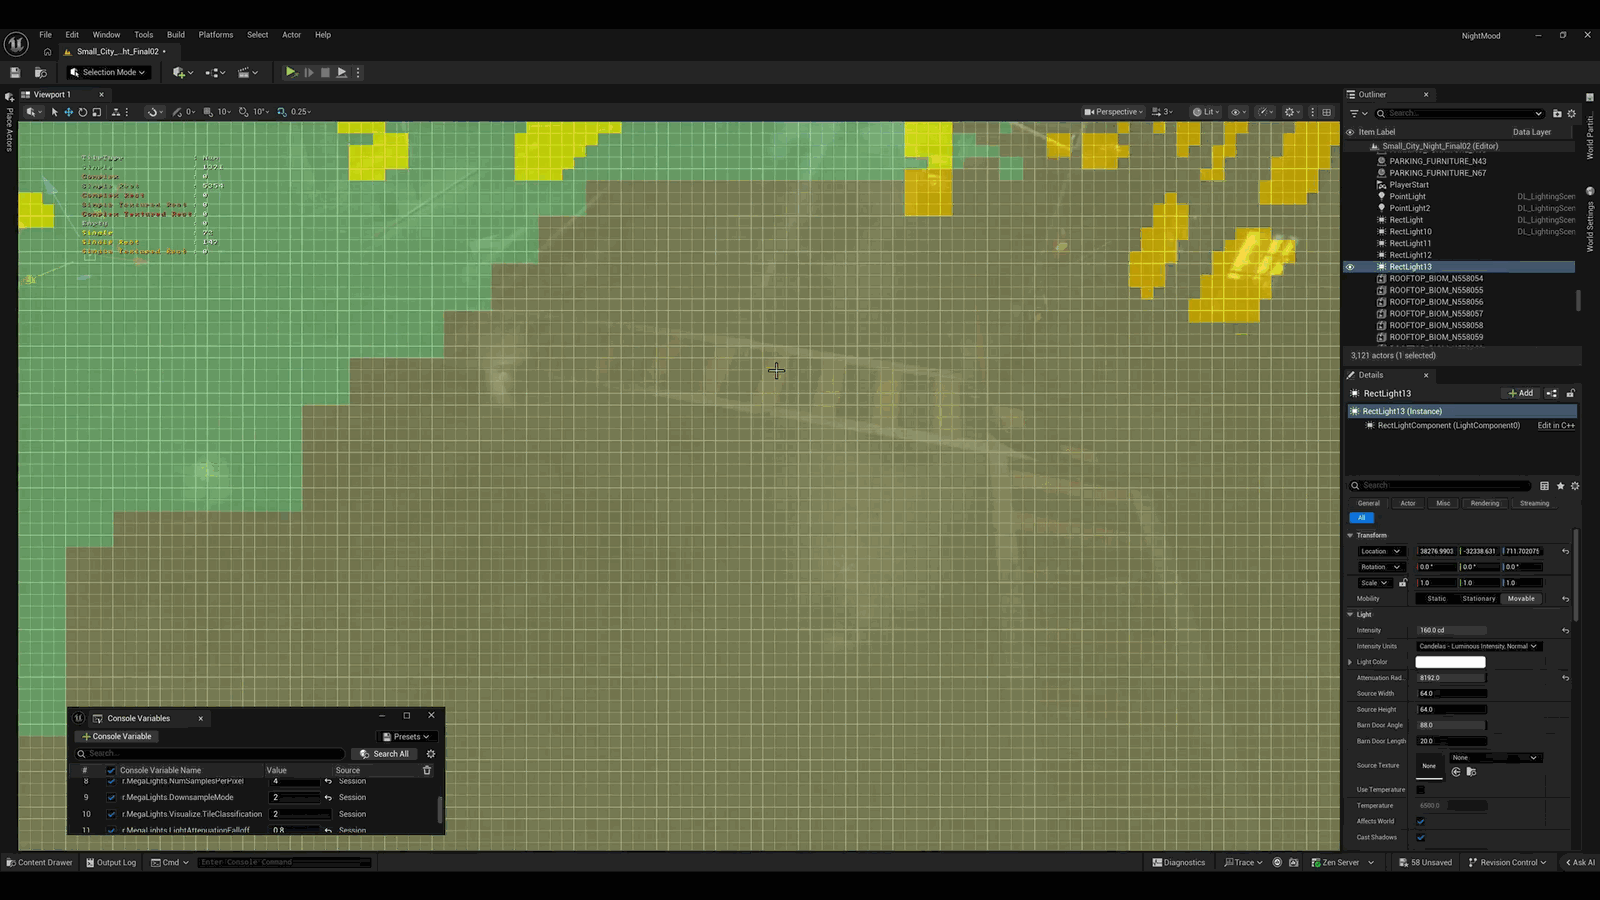Click the Add component button in Details
The width and height of the screenshot is (1600, 900).
1520,393
